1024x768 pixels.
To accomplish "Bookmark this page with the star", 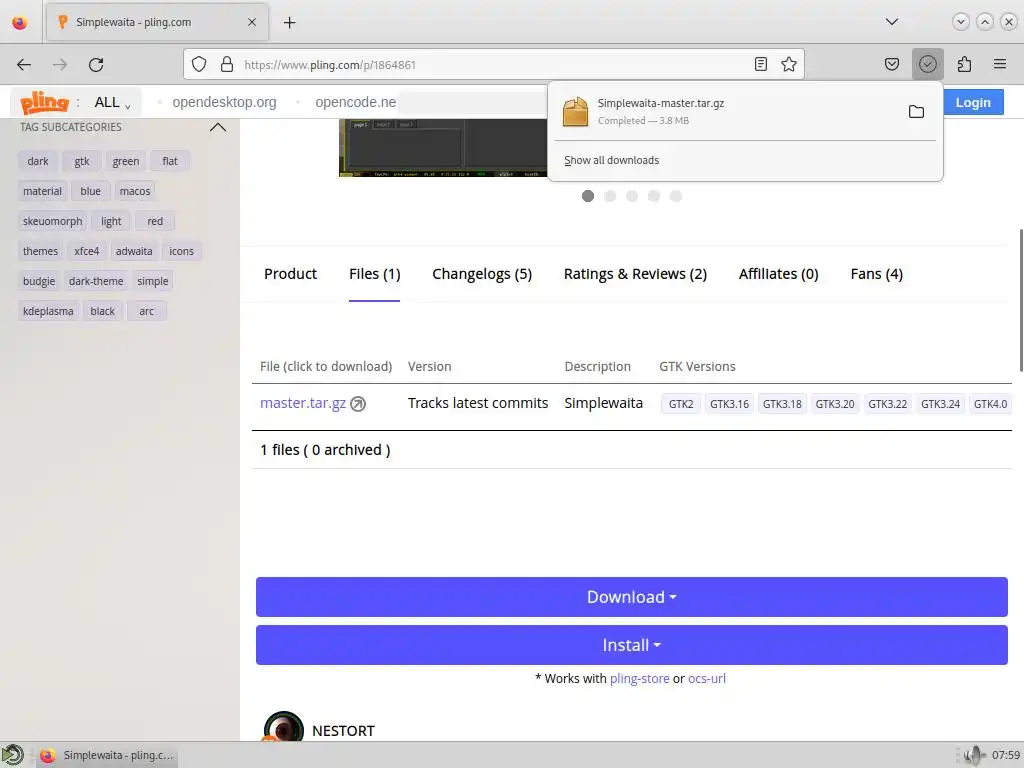I will (x=789, y=64).
